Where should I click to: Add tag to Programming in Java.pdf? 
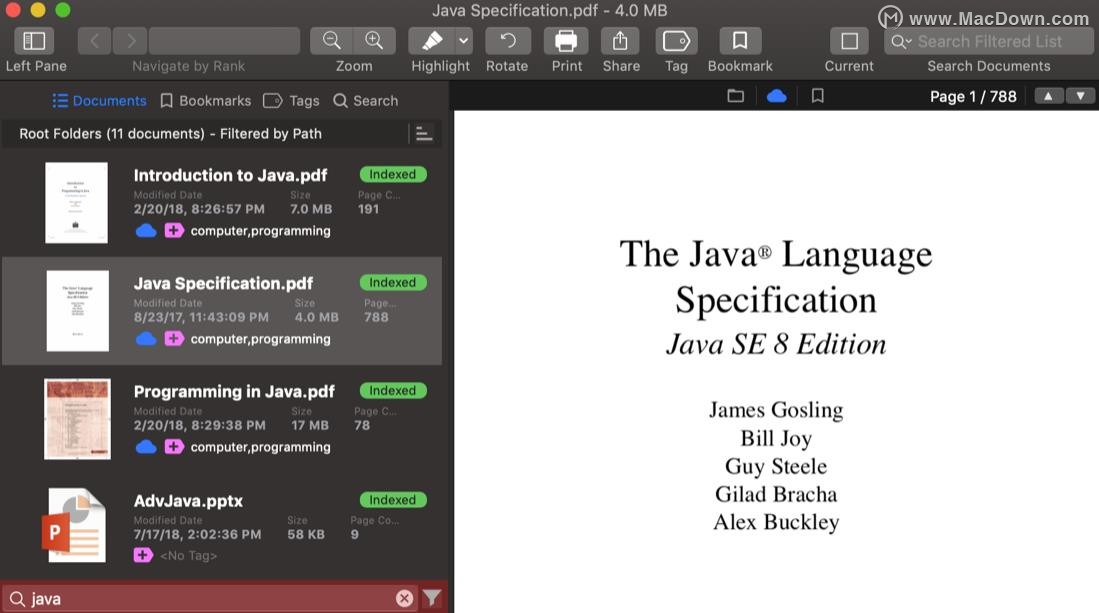[x=174, y=446]
